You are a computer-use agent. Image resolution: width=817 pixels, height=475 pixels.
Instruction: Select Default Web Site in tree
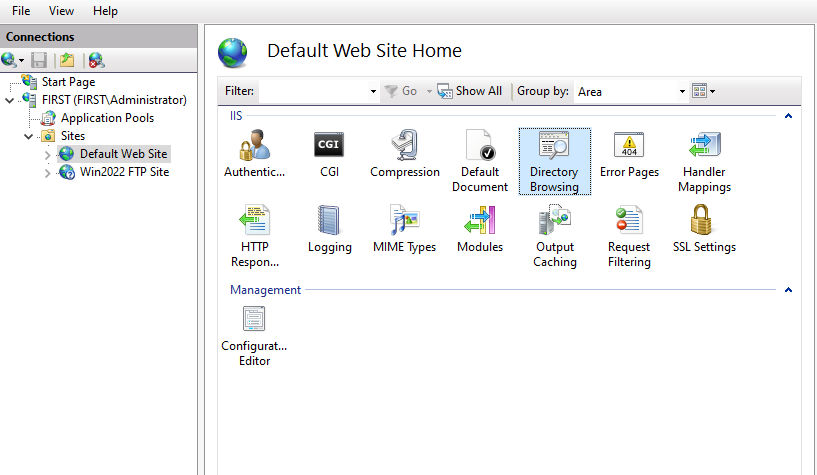[x=123, y=154]
